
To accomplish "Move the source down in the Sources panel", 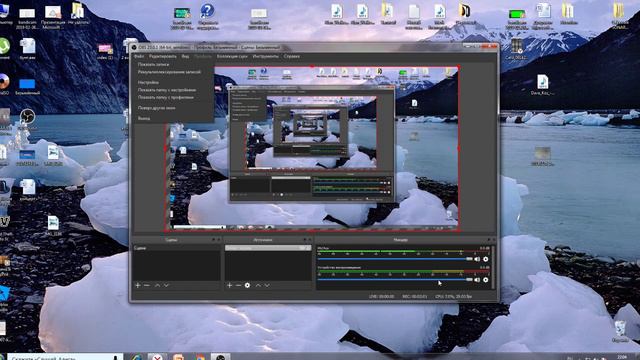I will (x=267, y=285).
